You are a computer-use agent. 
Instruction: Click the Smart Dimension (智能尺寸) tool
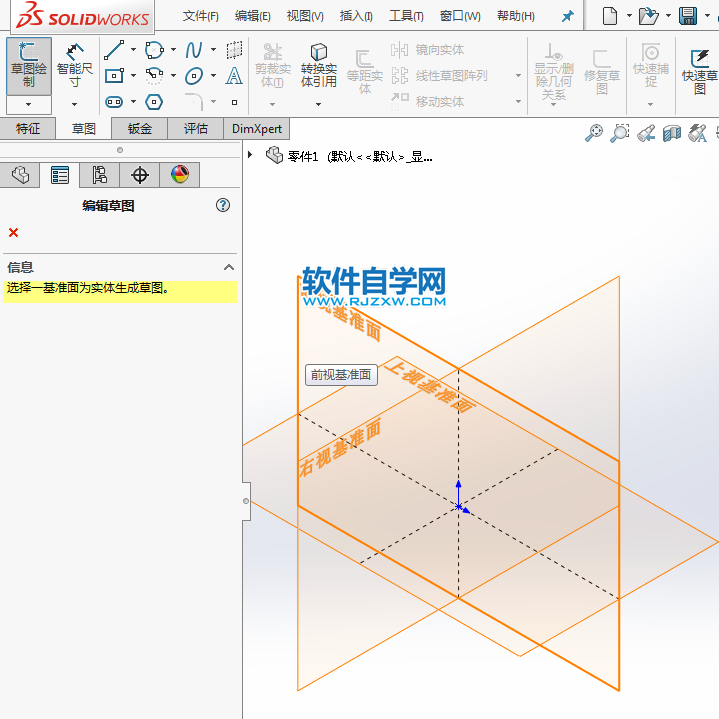click(74, 68)
